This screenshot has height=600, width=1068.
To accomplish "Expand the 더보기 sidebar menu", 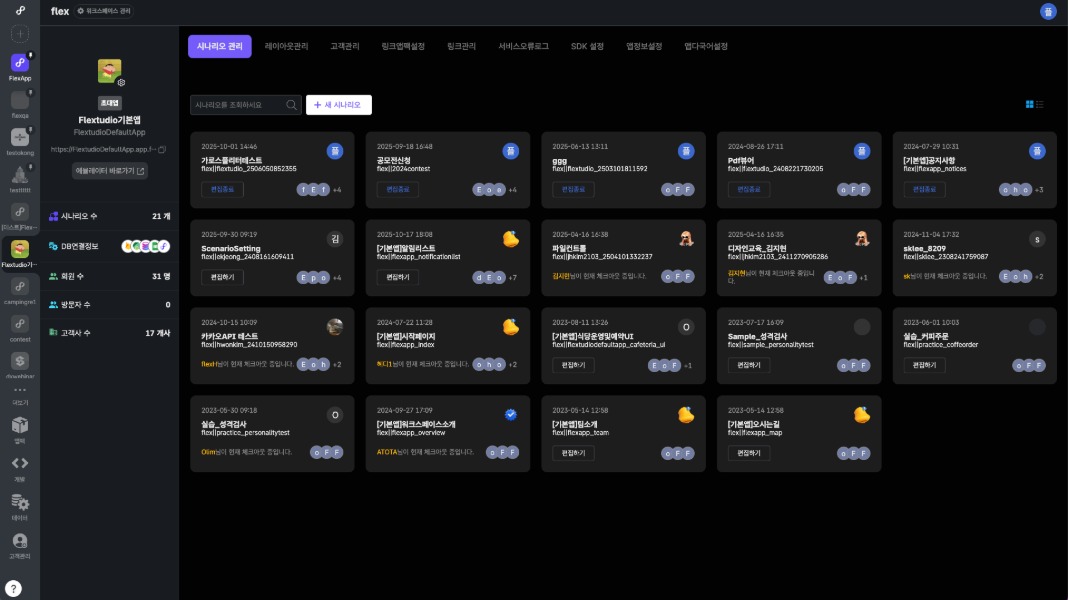I will [x=20, y=392].
